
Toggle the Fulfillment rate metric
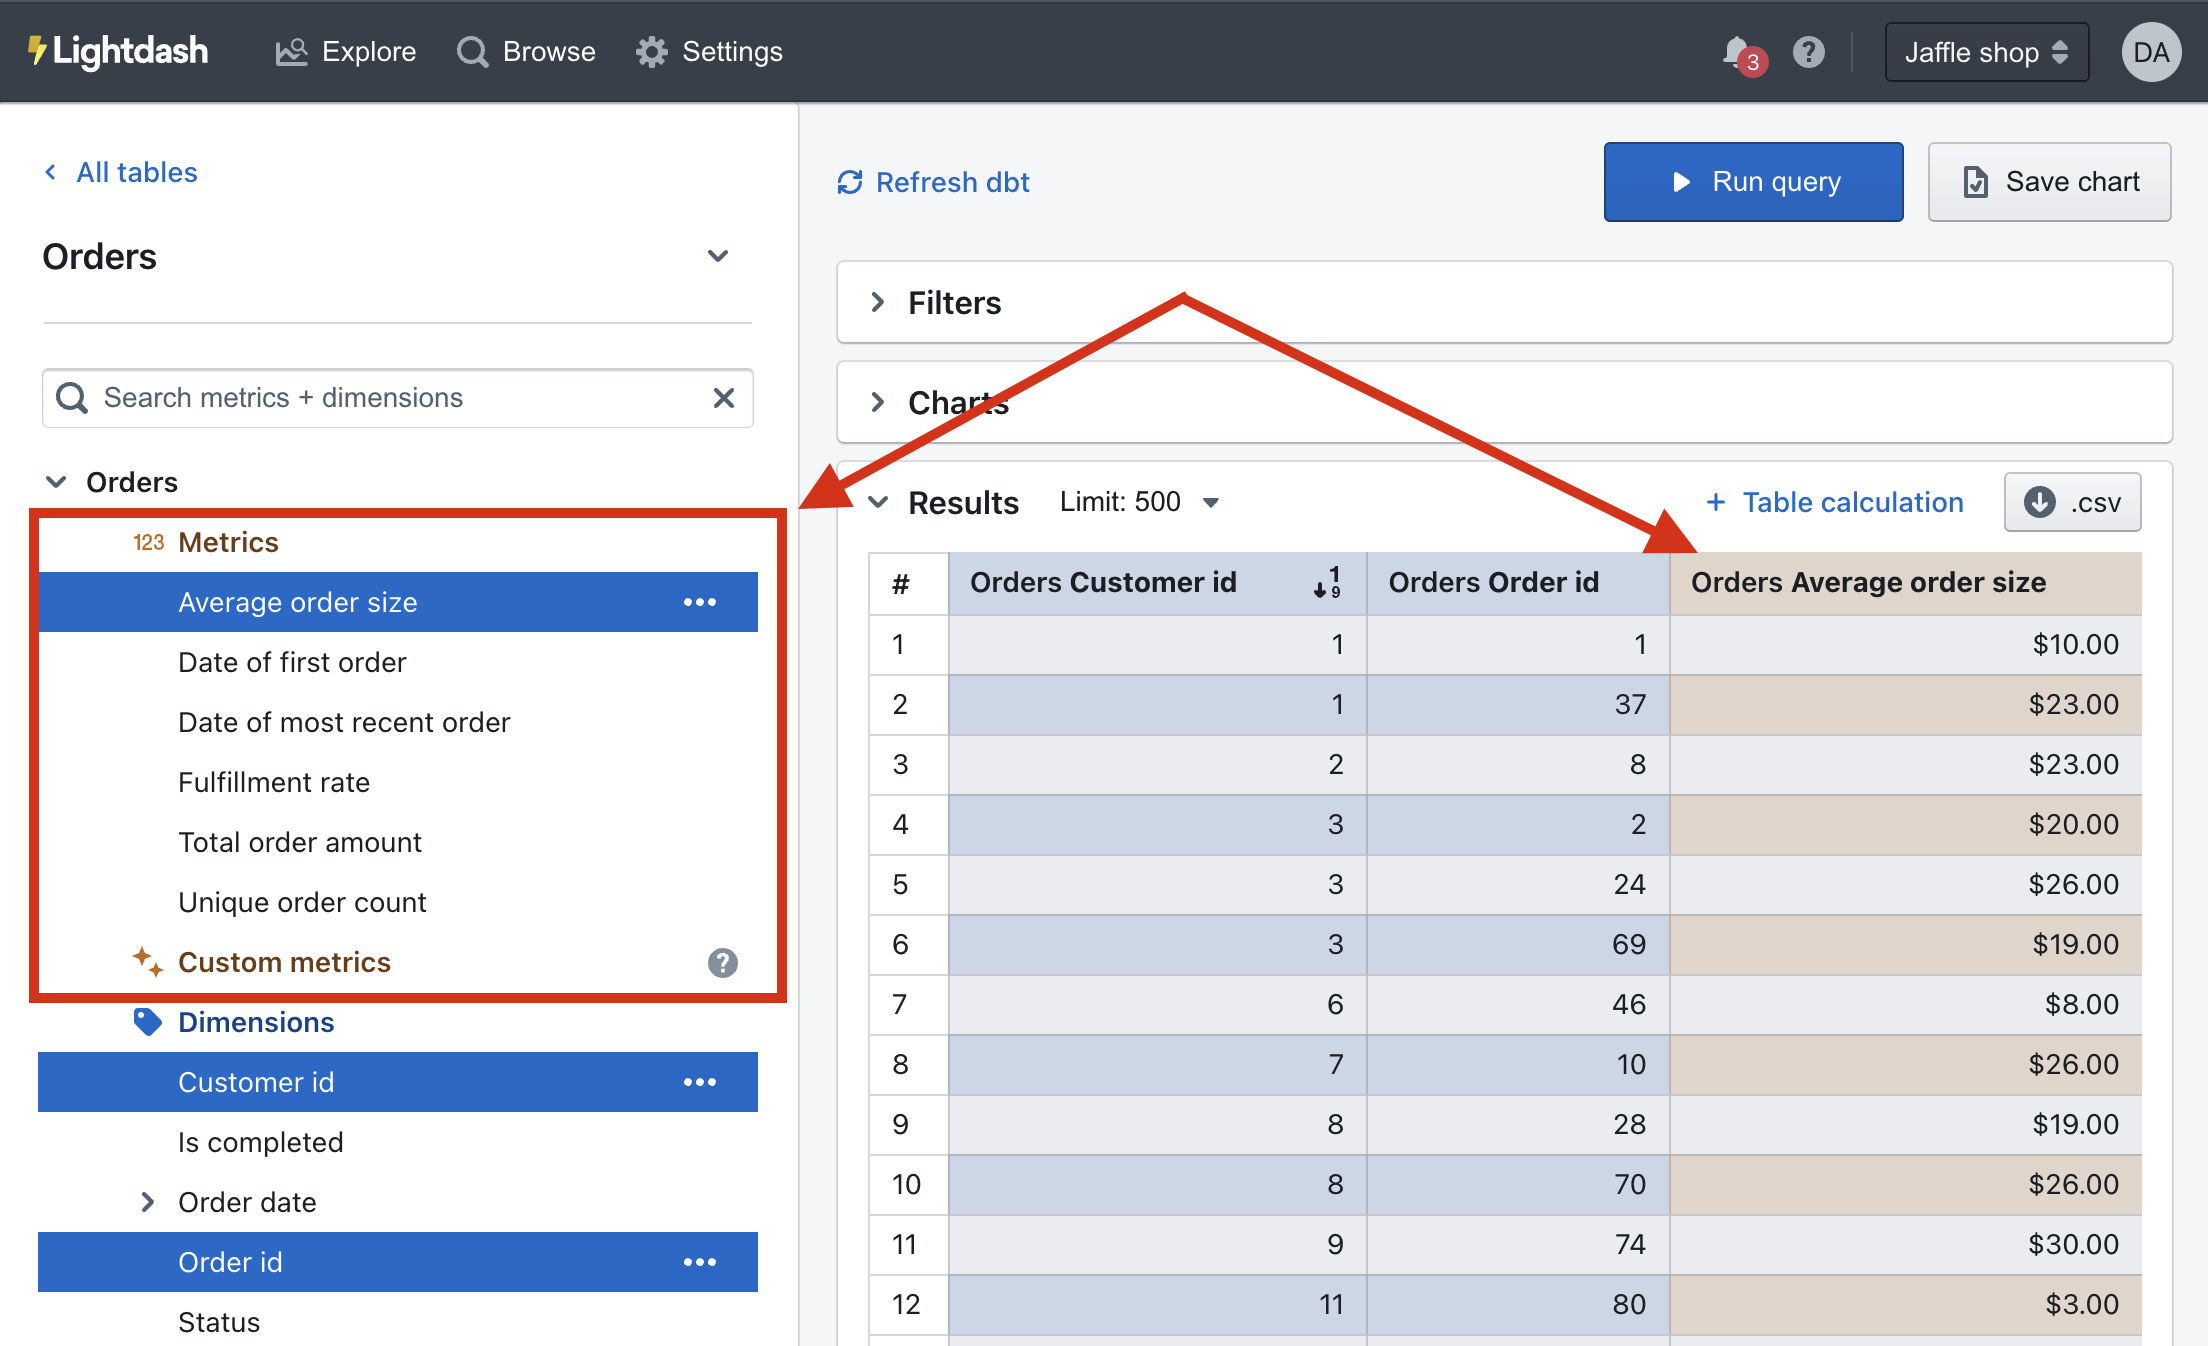coord(274,782)
